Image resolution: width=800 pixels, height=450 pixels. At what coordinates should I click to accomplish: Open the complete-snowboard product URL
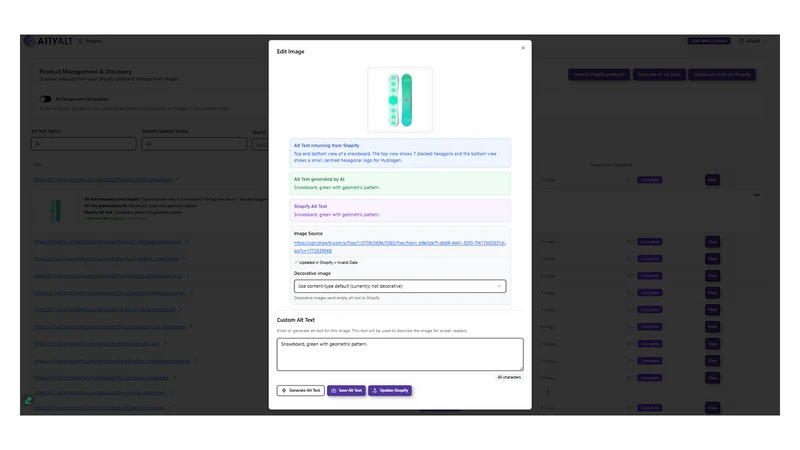[x=101, y=378]
